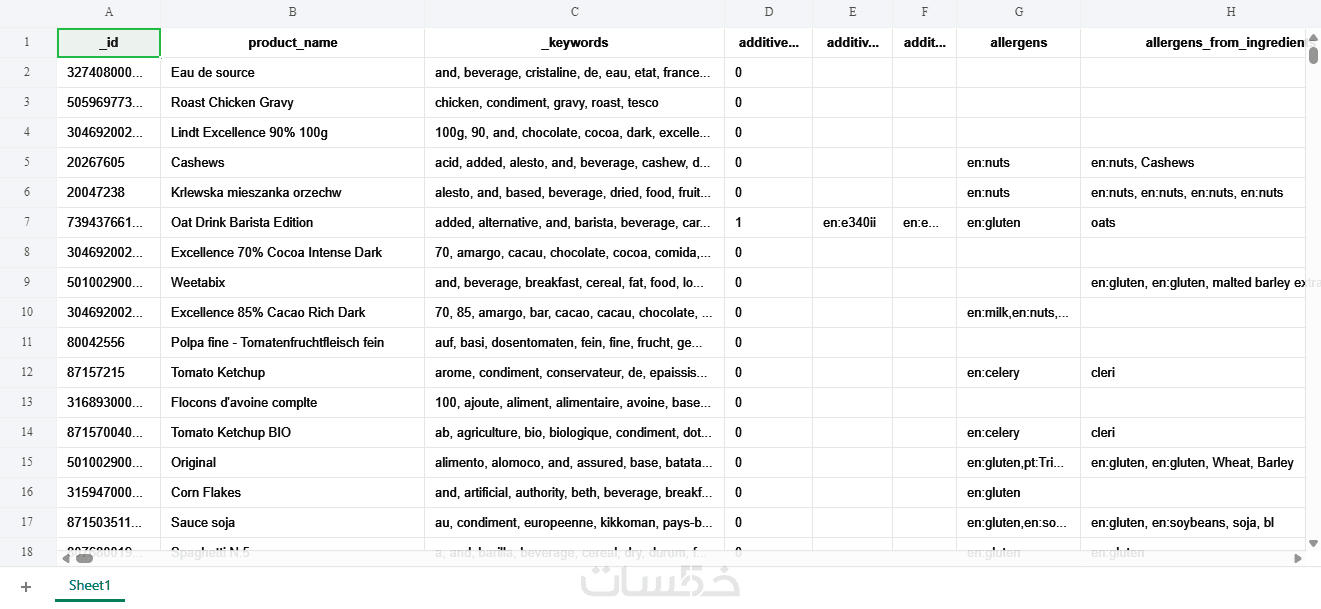Click the id cell 20047238
Viewport: 1321px width, 609px height.
(x=109, y=192)
